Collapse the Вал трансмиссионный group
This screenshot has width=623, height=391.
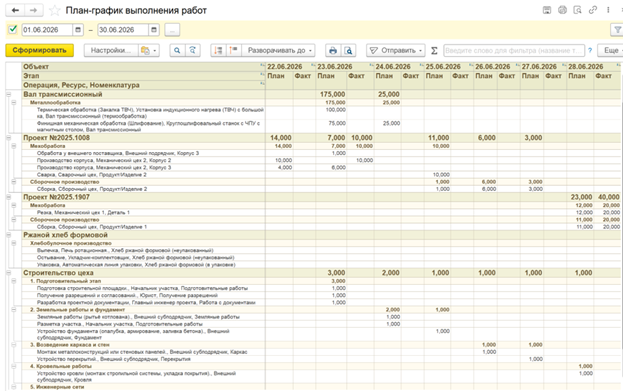pyautogui.click(x=9, y=94)
